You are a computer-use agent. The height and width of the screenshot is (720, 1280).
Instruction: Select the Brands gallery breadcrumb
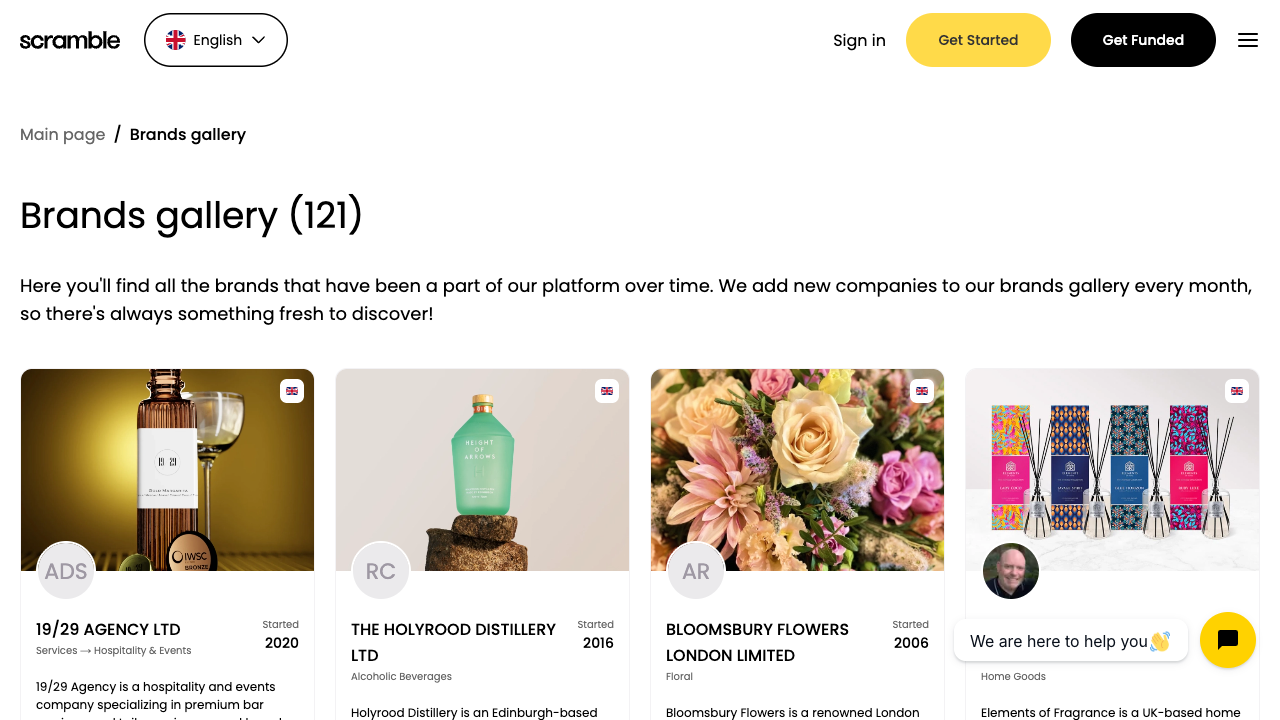tap(188, 134)
